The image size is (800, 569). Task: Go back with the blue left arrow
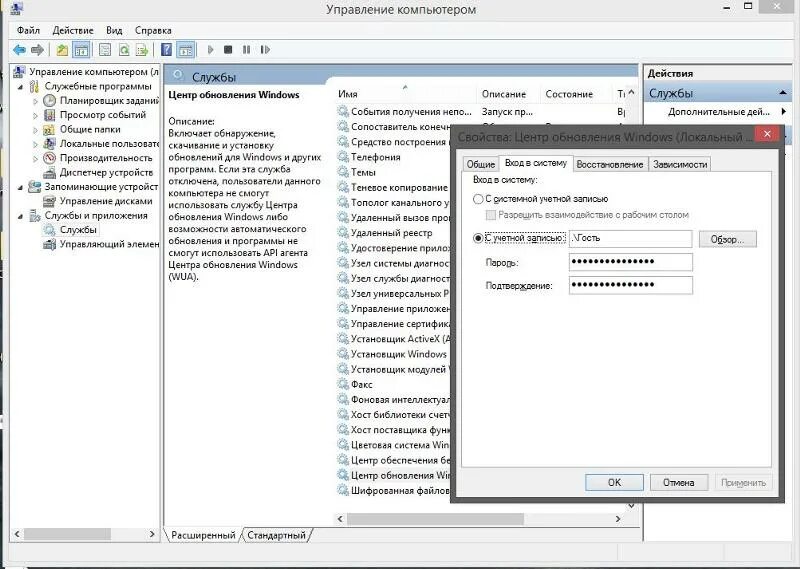[19, 50]
